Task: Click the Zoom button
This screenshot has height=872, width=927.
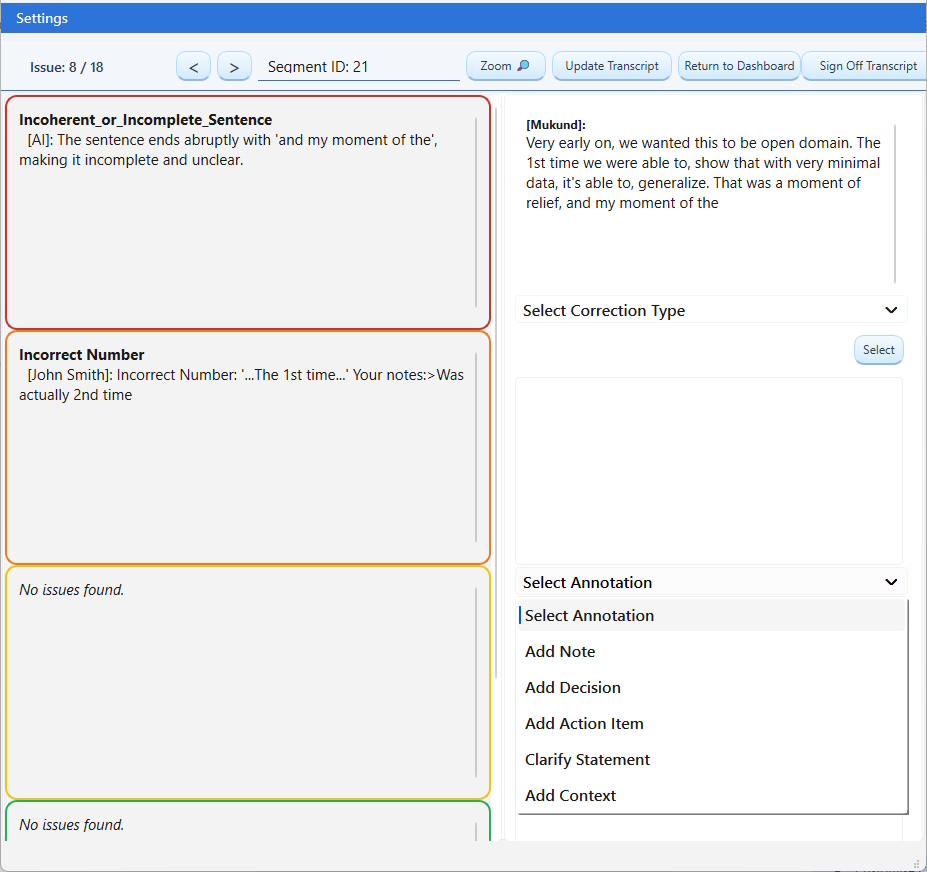Action: (x=505, y=66)
